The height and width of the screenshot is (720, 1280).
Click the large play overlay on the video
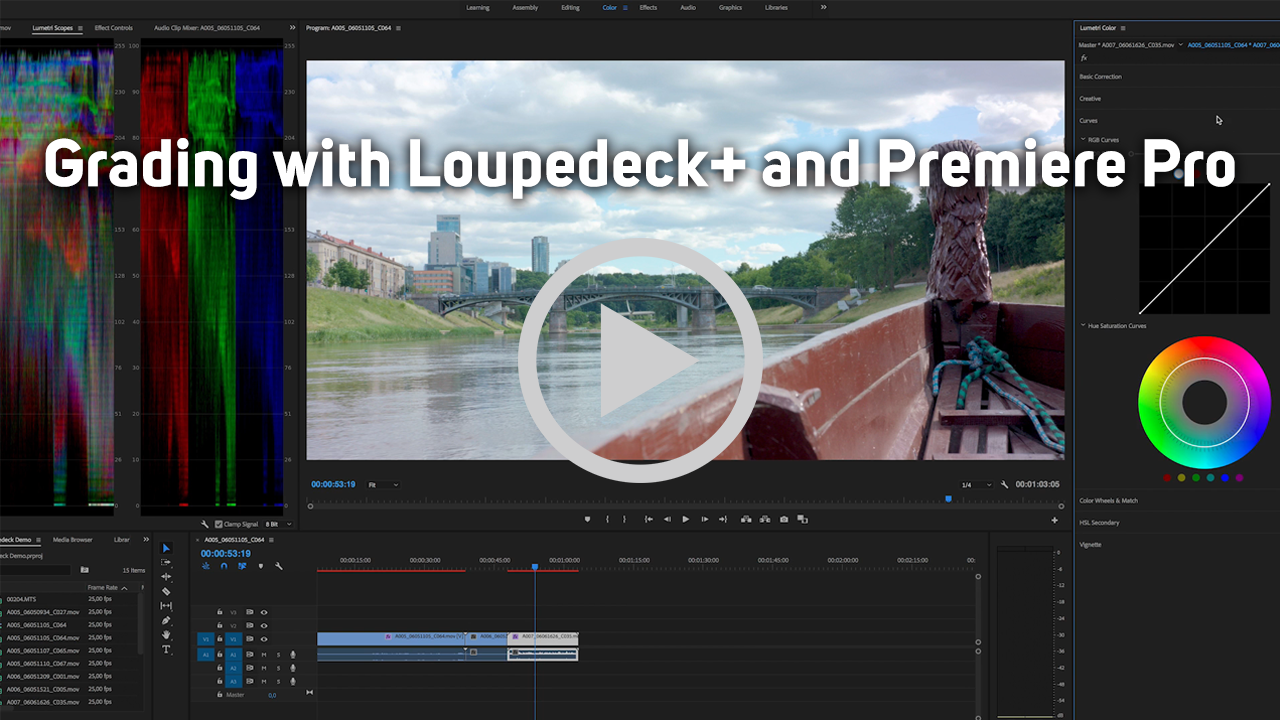tap(640, 360)
